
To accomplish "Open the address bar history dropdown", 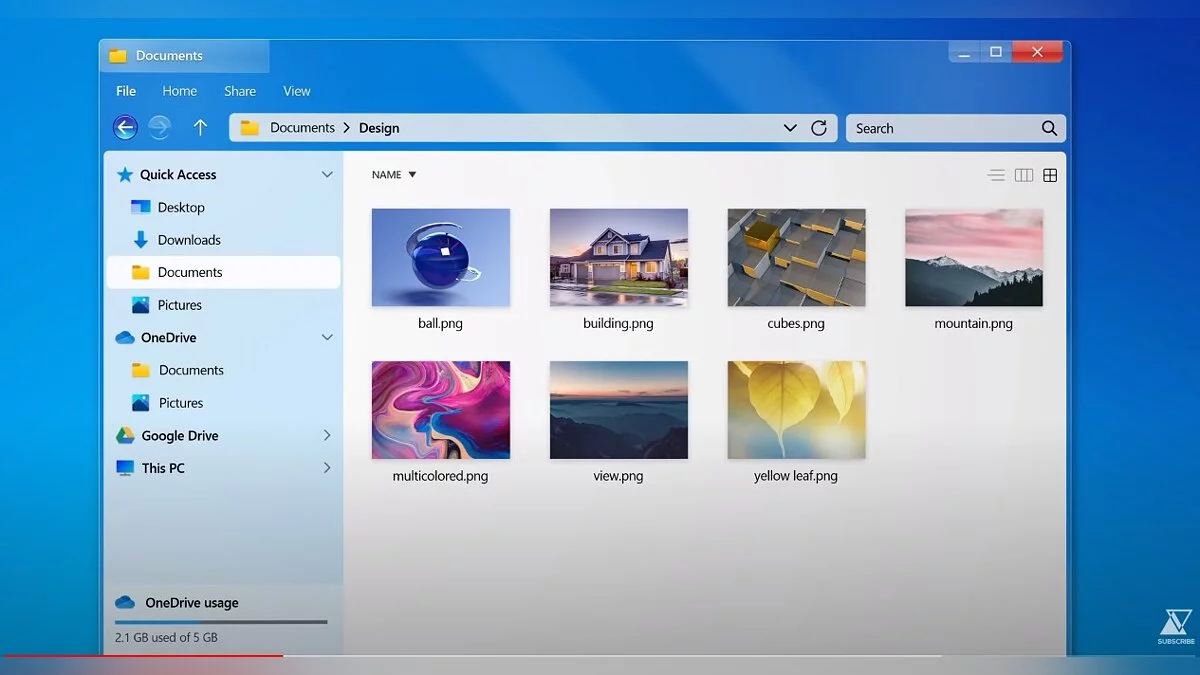I will point(790,128).
